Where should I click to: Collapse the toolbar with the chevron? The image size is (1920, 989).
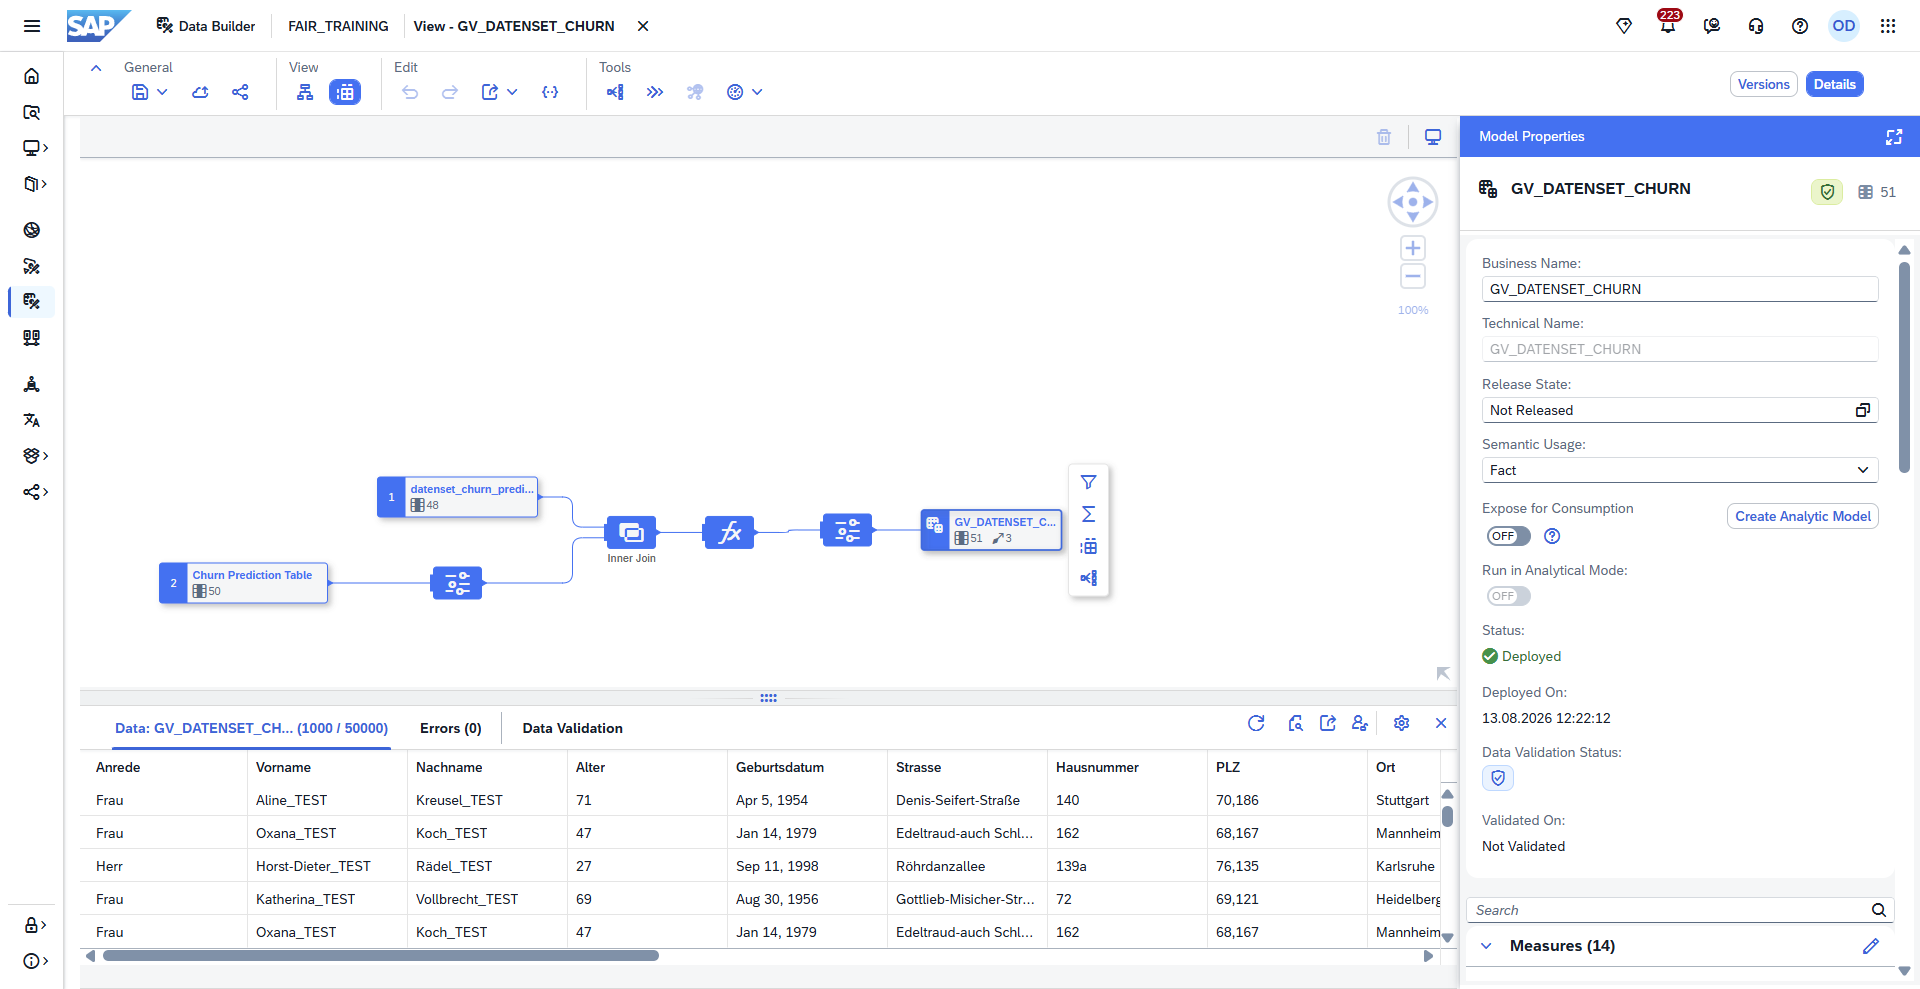pyautogui.click(x=96, y=68)
